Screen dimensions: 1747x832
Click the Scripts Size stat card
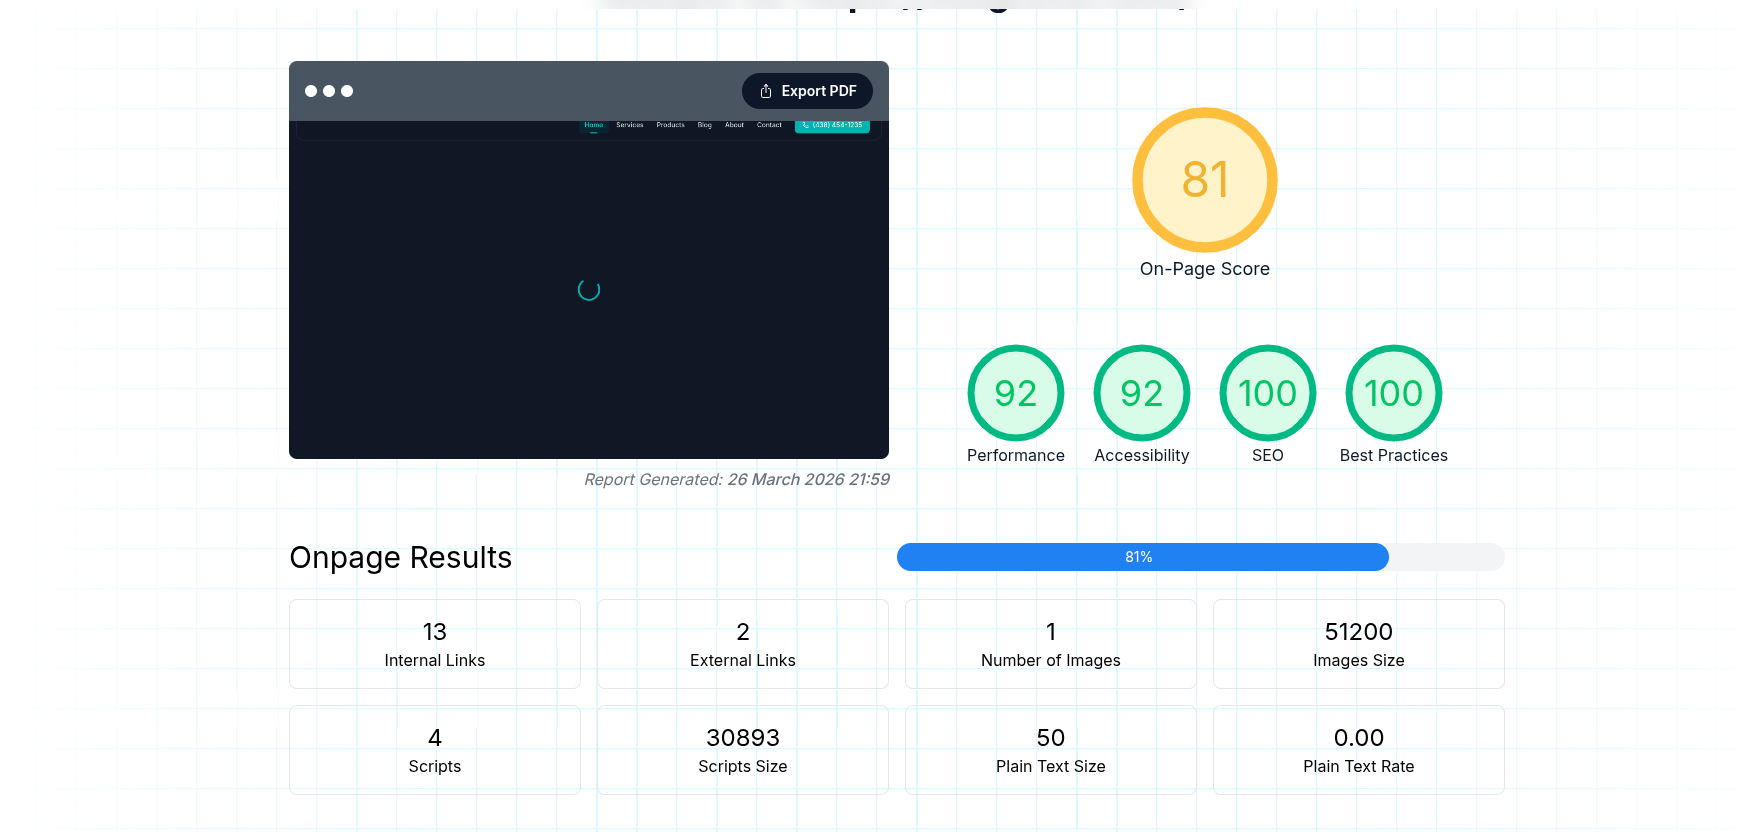[x=742, y=750]
